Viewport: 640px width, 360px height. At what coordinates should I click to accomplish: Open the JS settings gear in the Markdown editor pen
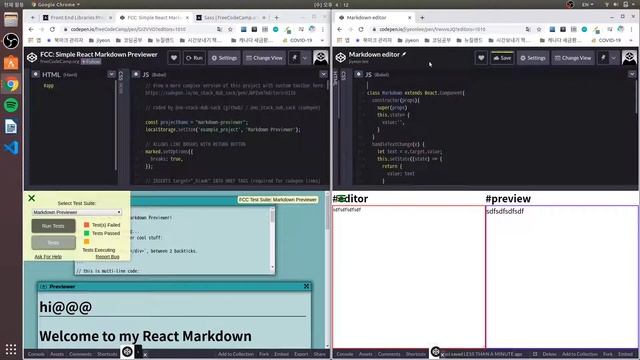[358, 74]
